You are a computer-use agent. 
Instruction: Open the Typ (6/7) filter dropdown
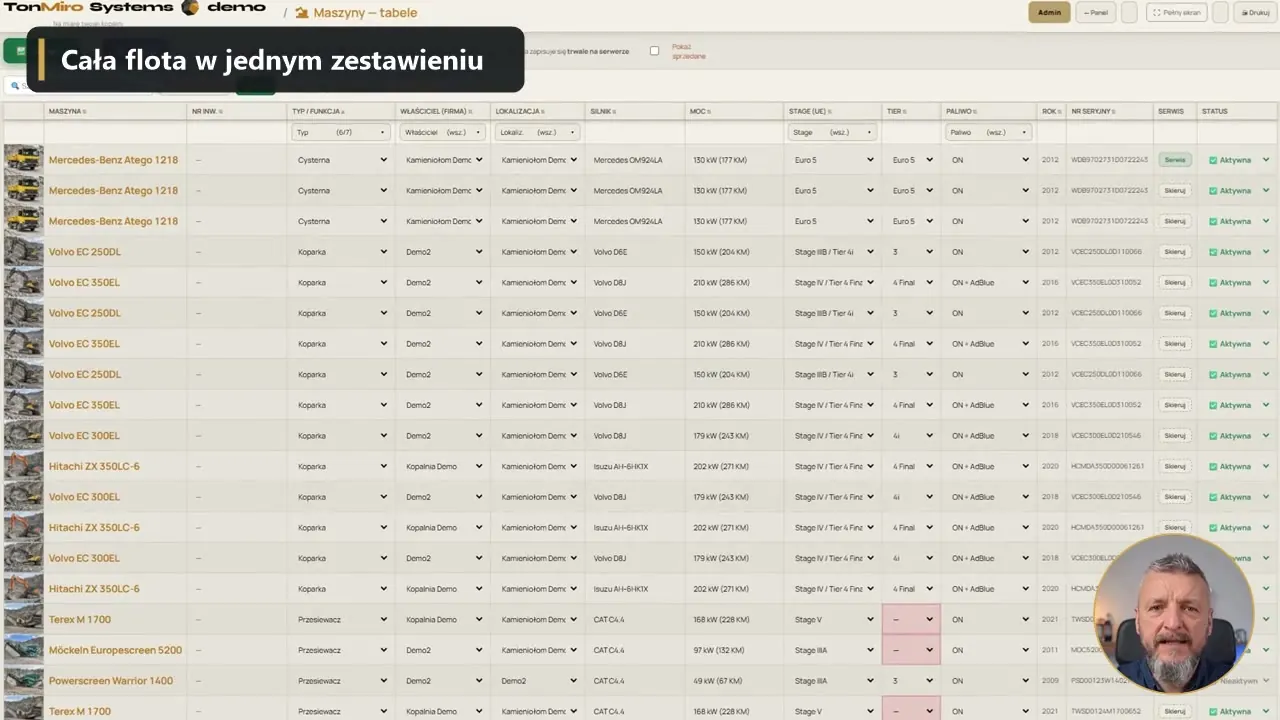click(341, 132)
